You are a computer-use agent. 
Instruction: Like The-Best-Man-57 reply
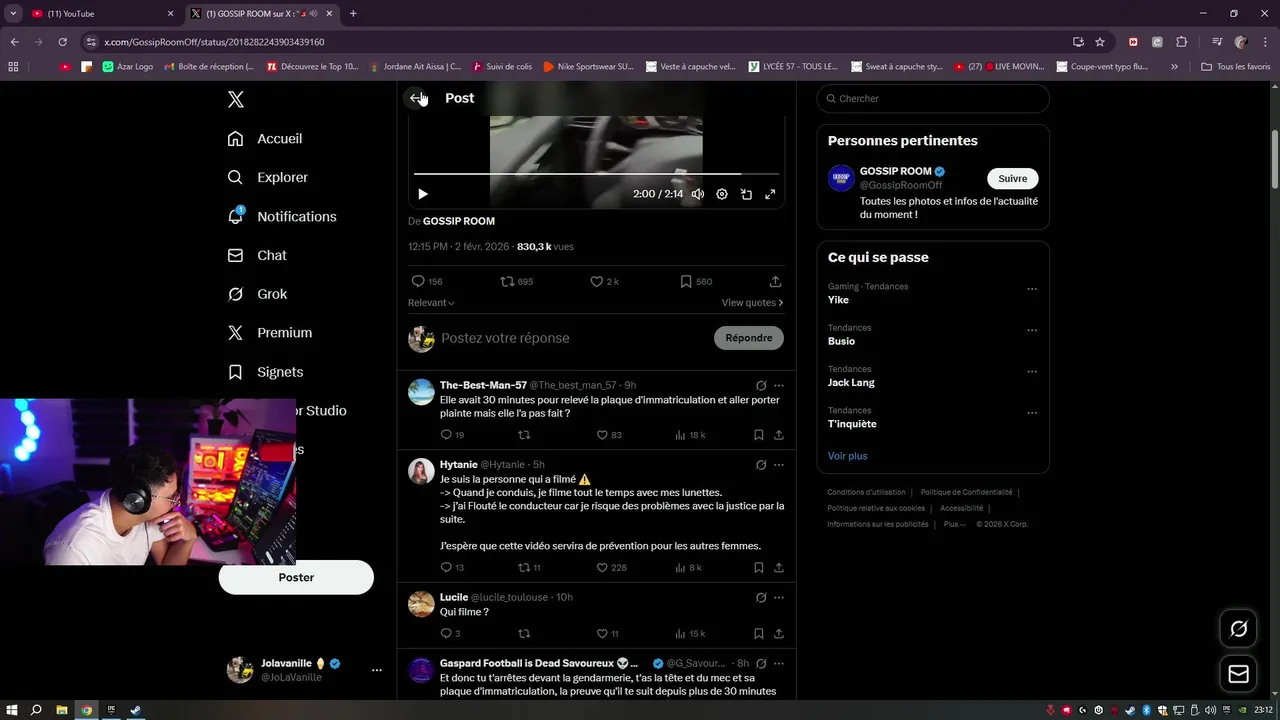click(610, 435)
